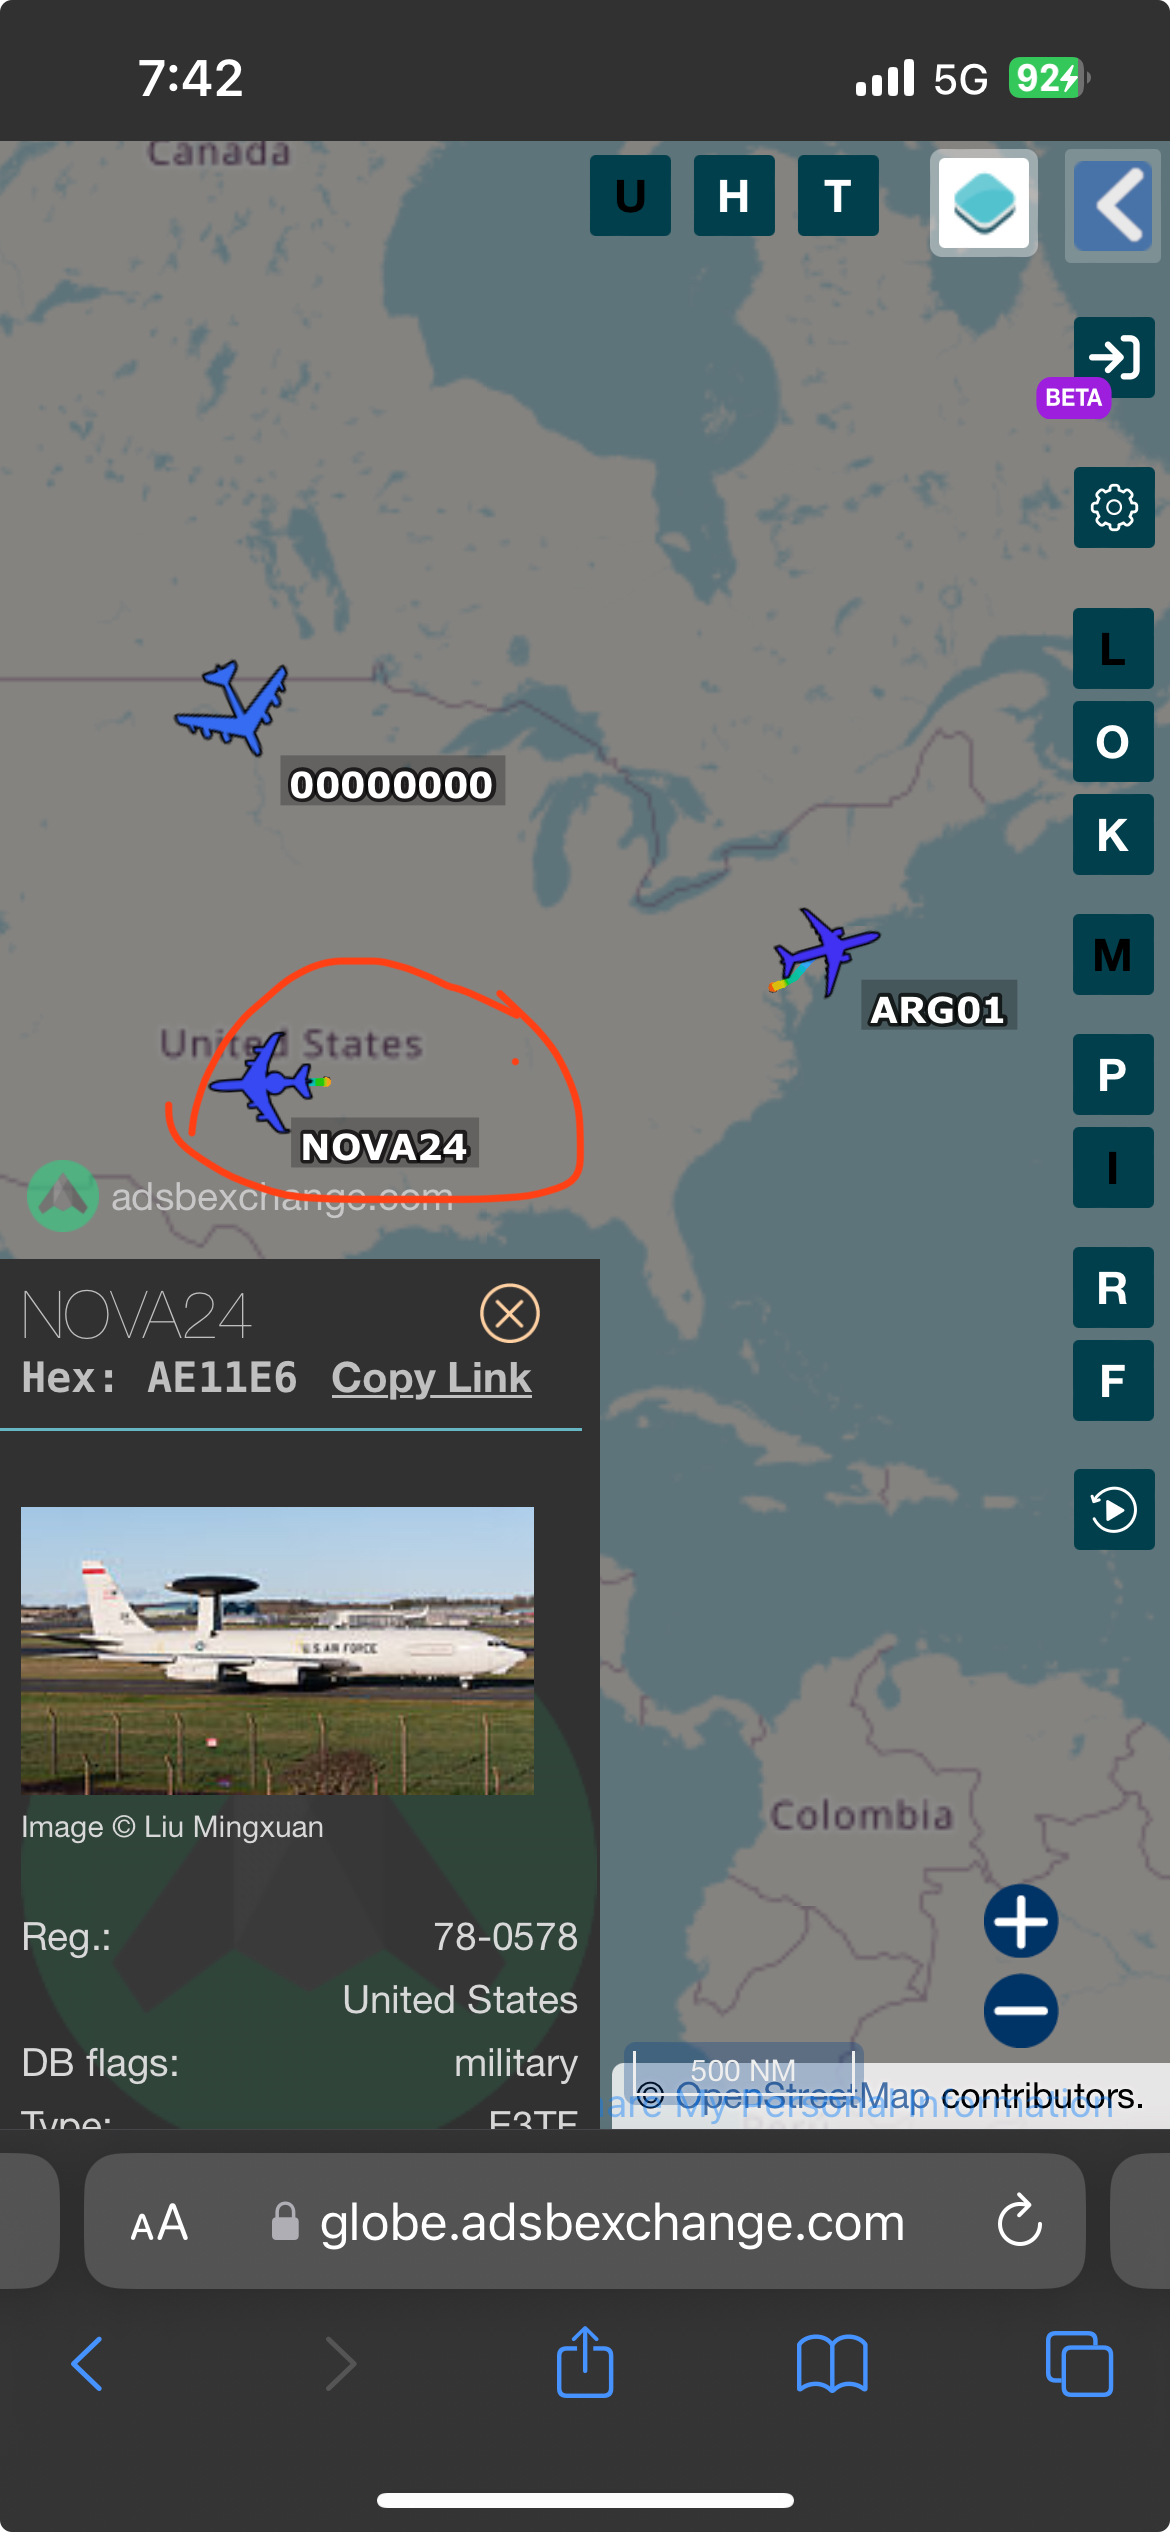
Task: Open the OpenStreetMap attribution link
Action: click(x=802, y=2095)
